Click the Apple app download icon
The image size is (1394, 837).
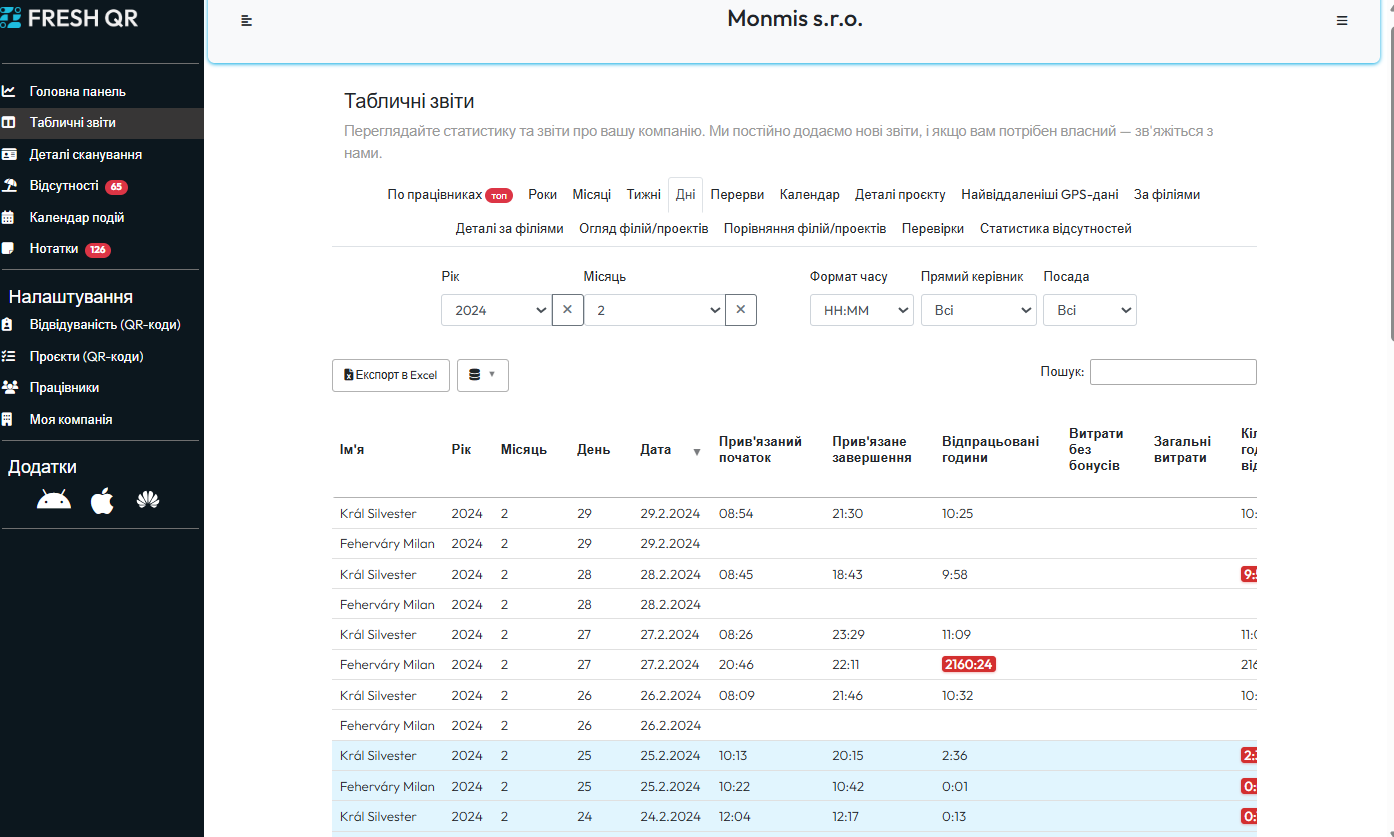pos(102,501)
